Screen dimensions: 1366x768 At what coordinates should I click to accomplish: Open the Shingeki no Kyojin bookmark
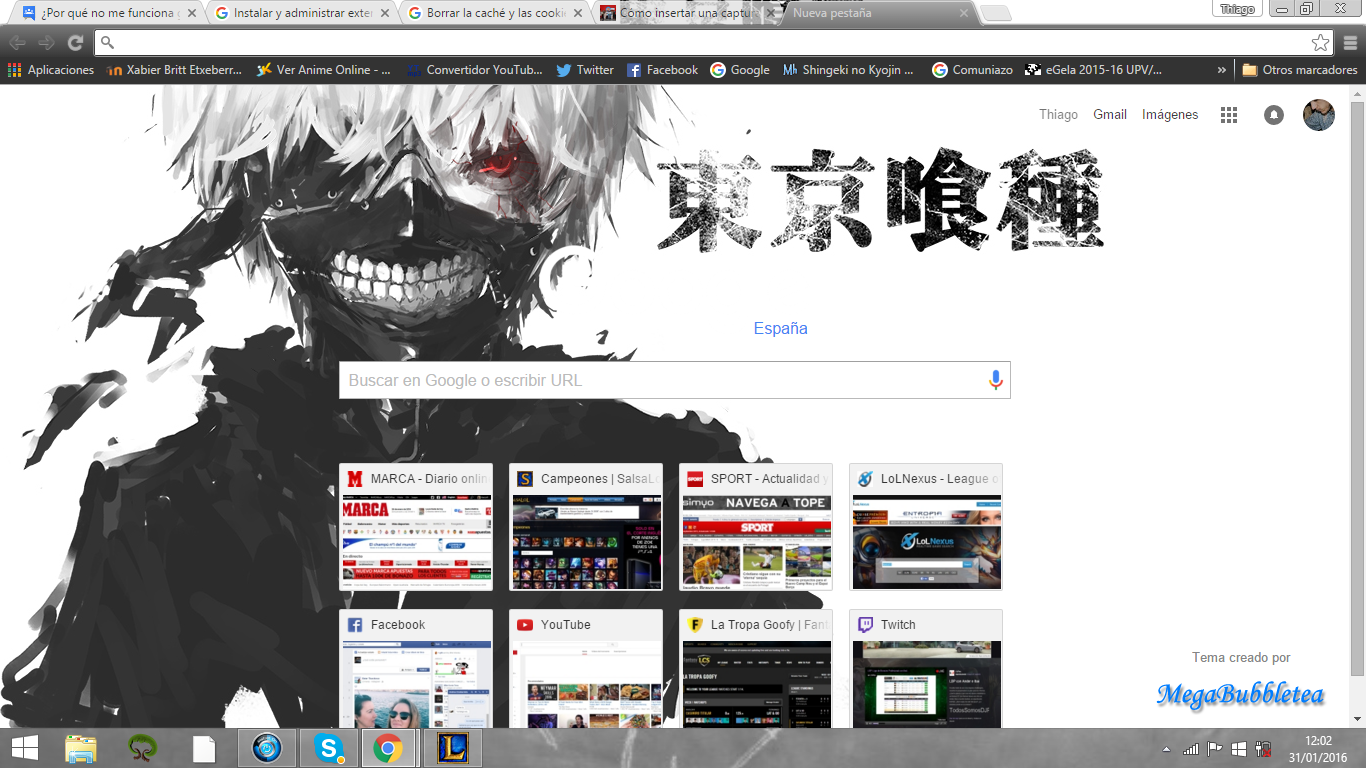click(x=848, y=70)
